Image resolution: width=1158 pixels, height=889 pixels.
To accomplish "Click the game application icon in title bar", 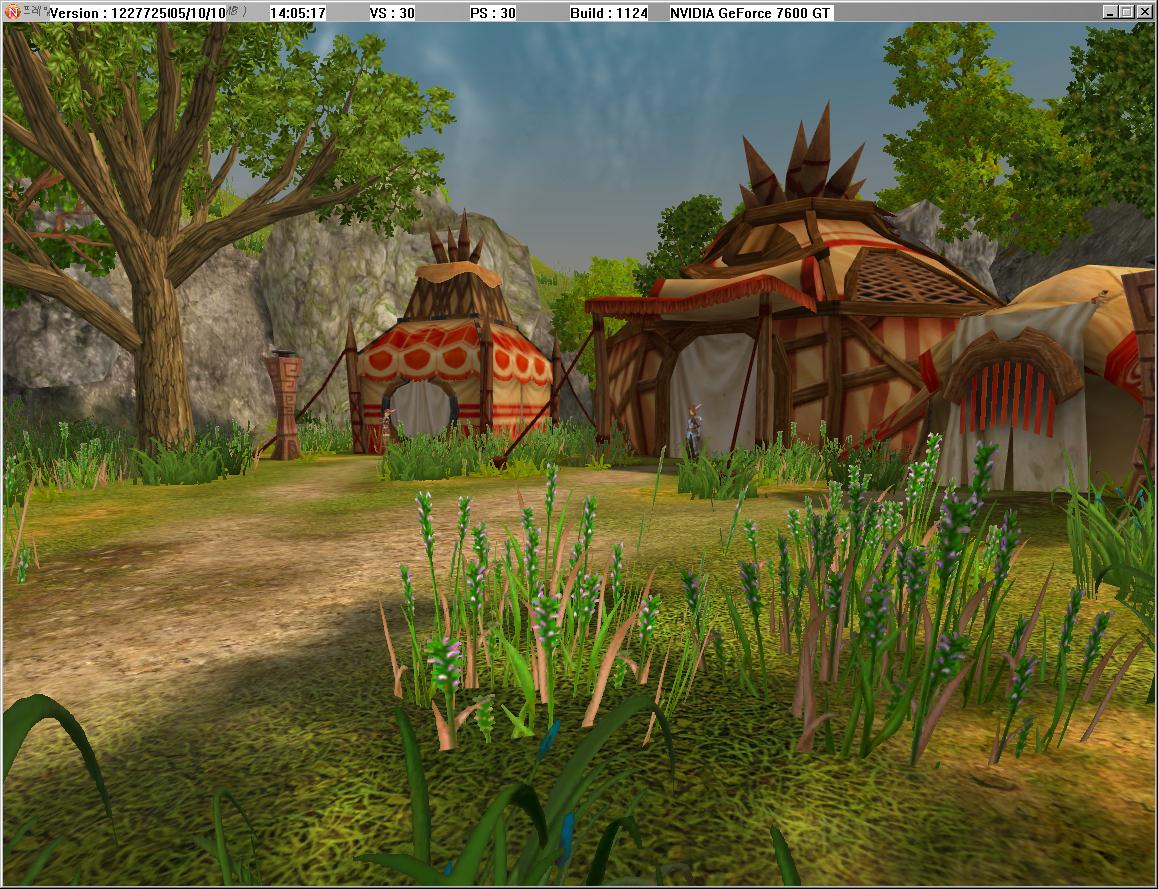I will click(13, 12).
